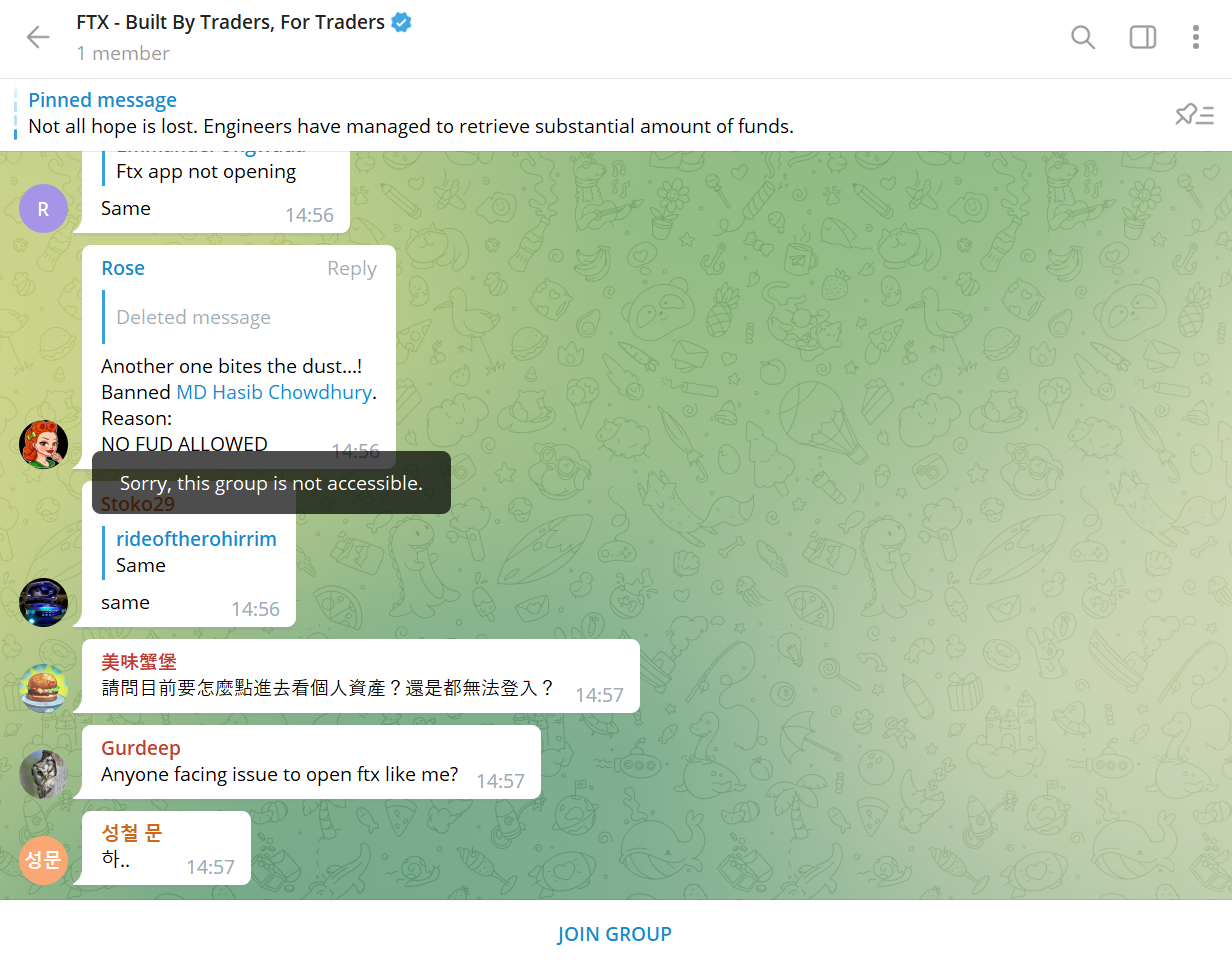Click Rose's red-haired avatar

coord(43,444)
